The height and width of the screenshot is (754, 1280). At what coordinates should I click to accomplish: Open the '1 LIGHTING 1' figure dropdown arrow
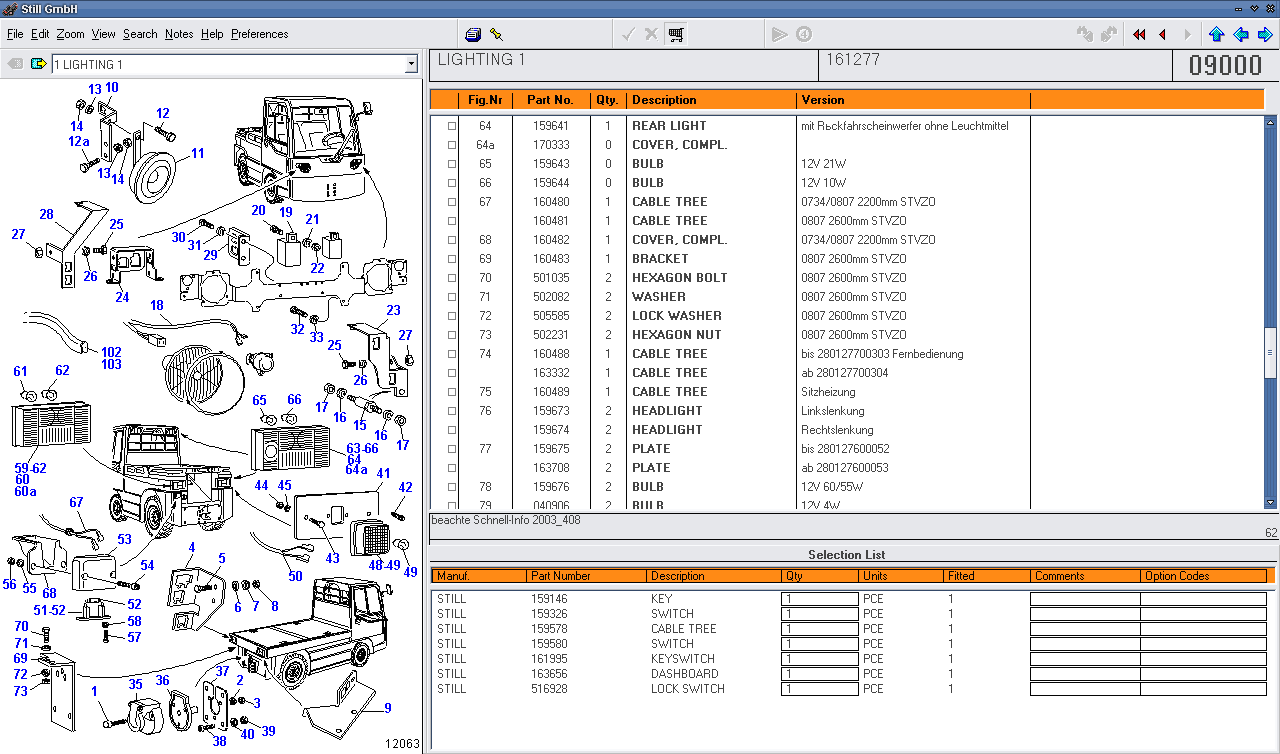(411, 64)
